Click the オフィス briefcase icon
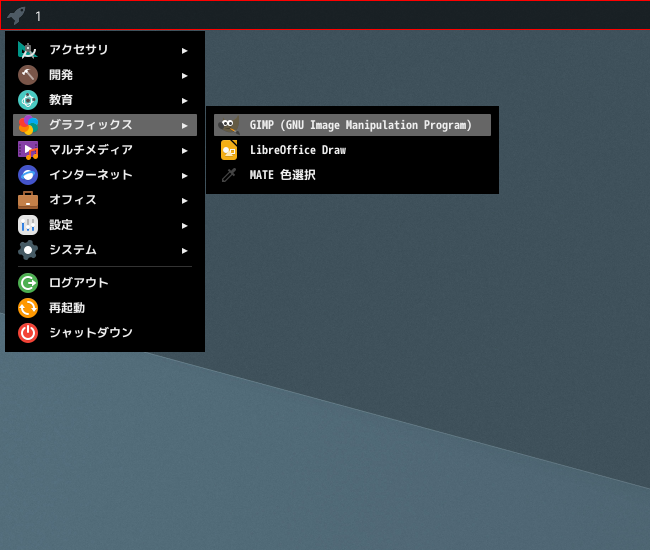This screenshot has width=650, height=550. [28, 200]
